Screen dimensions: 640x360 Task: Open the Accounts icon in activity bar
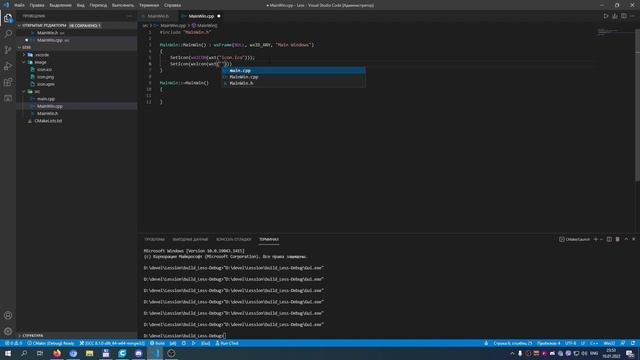click(x=8, y=315)
